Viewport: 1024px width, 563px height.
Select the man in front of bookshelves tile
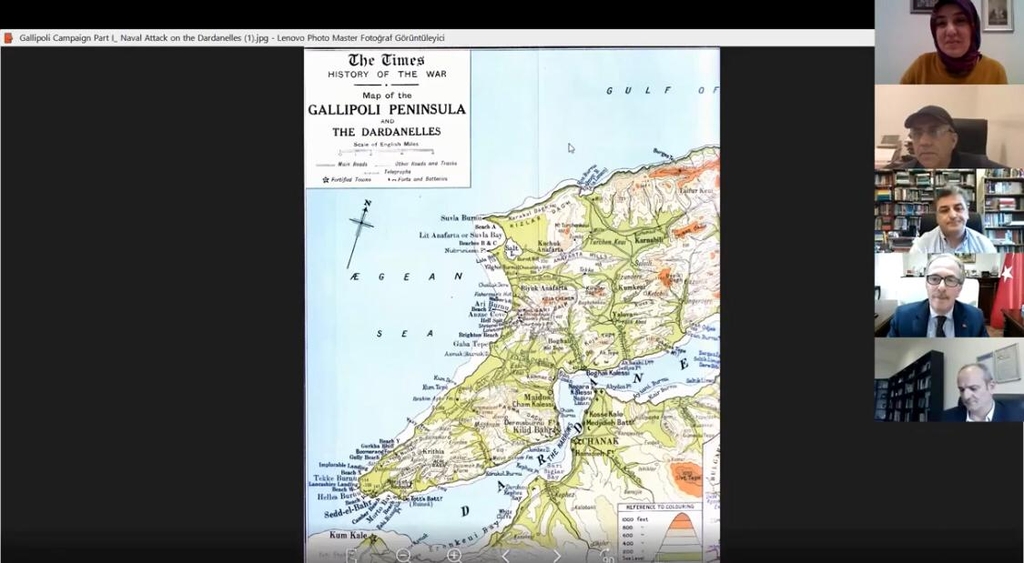[949, 210]
